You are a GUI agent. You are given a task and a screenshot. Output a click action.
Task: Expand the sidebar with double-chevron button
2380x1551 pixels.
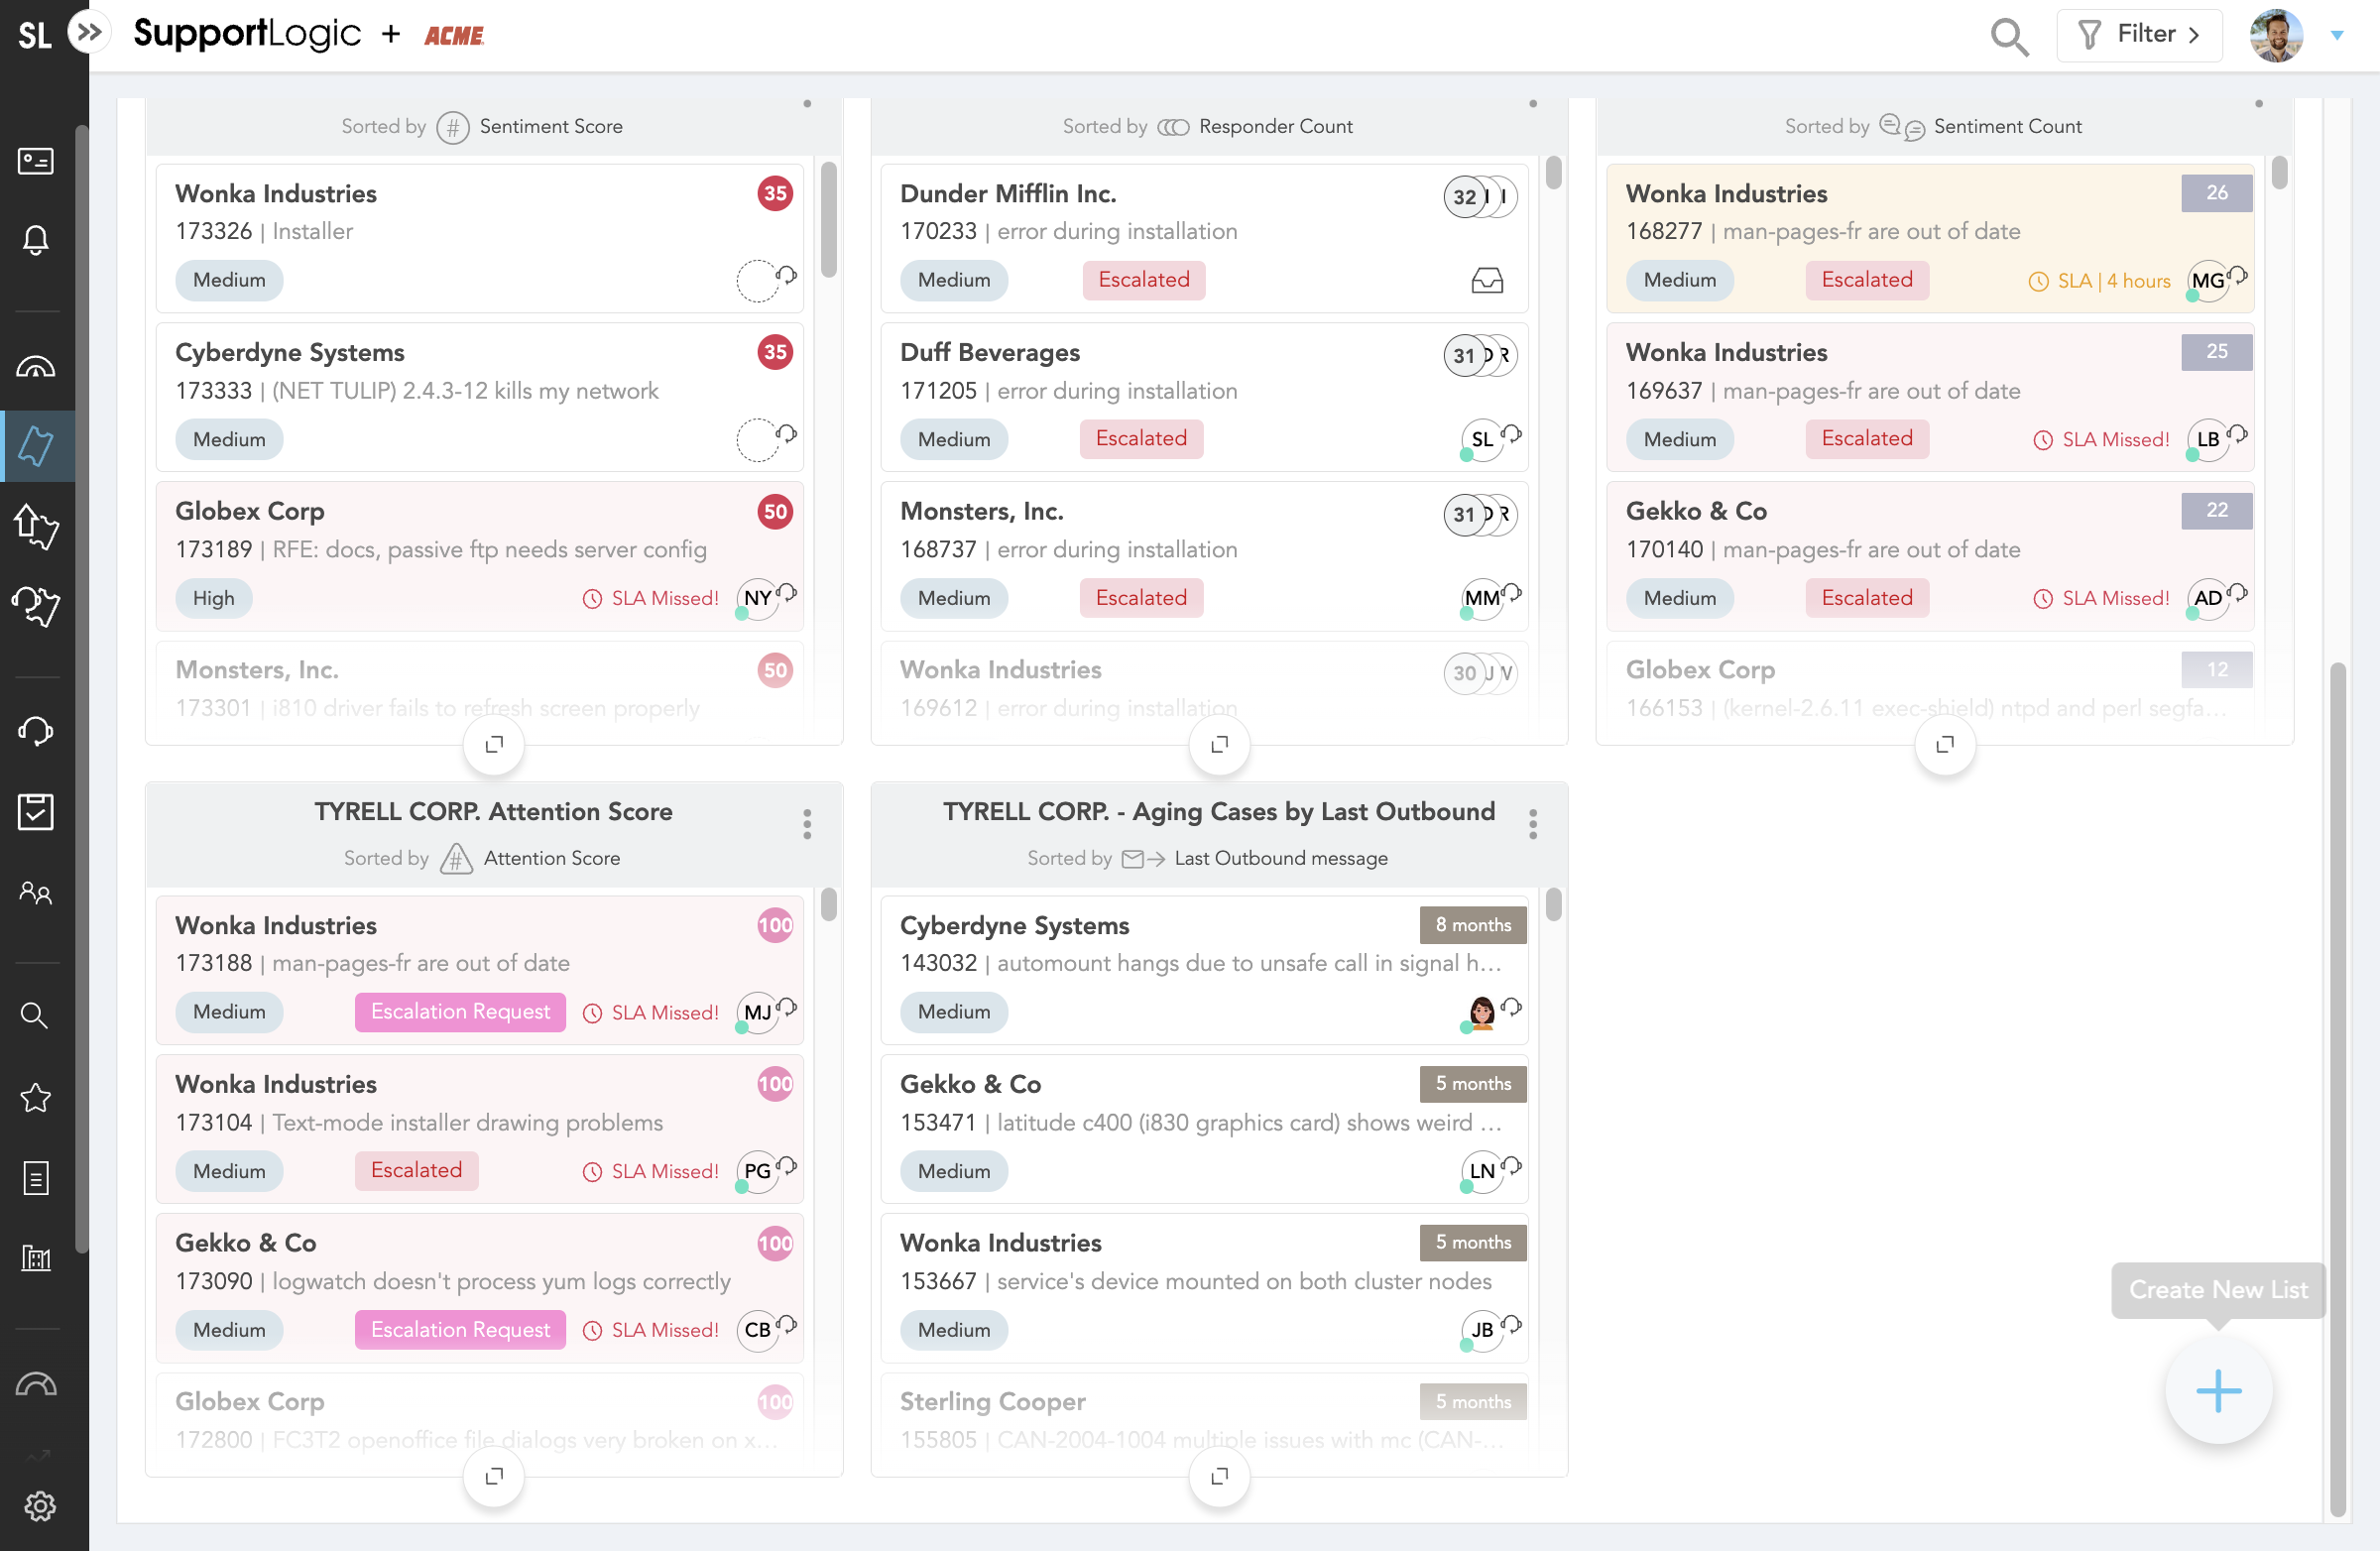[89, 34]
